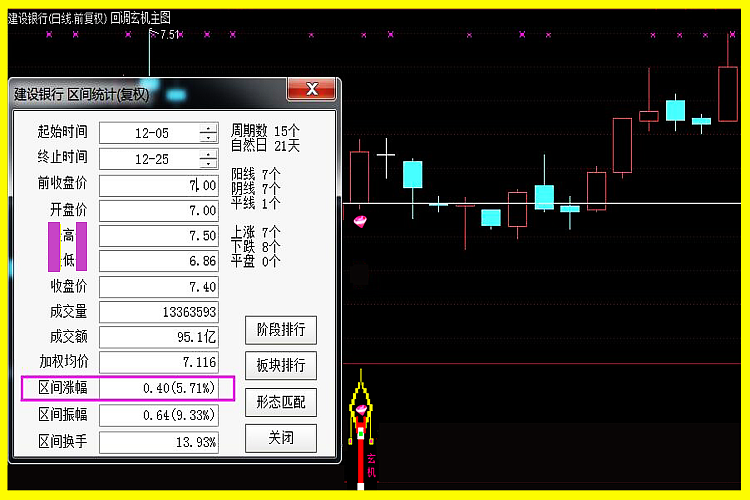This screenshot has width=750, height=500.
Task: Open 板块排行 sector ranking
Action: tap(280, 366)
